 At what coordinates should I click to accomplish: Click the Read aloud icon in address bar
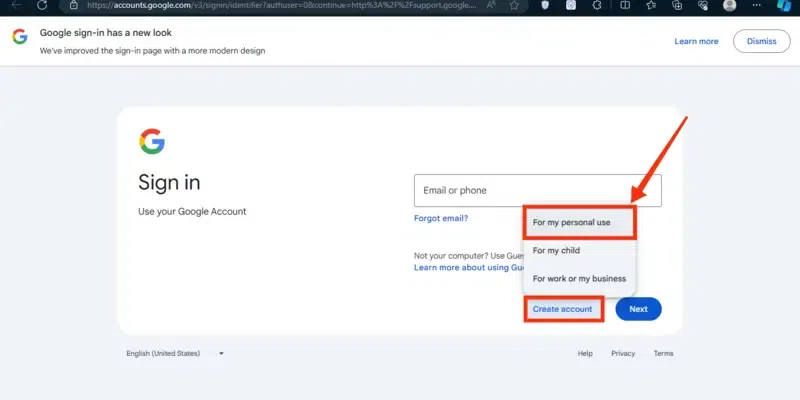(x=491, y=5)
